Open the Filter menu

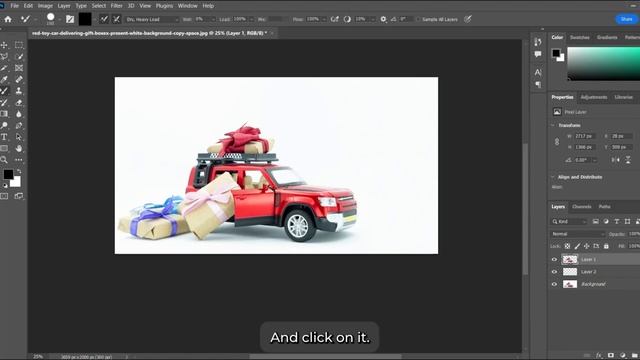click(116, 6)
